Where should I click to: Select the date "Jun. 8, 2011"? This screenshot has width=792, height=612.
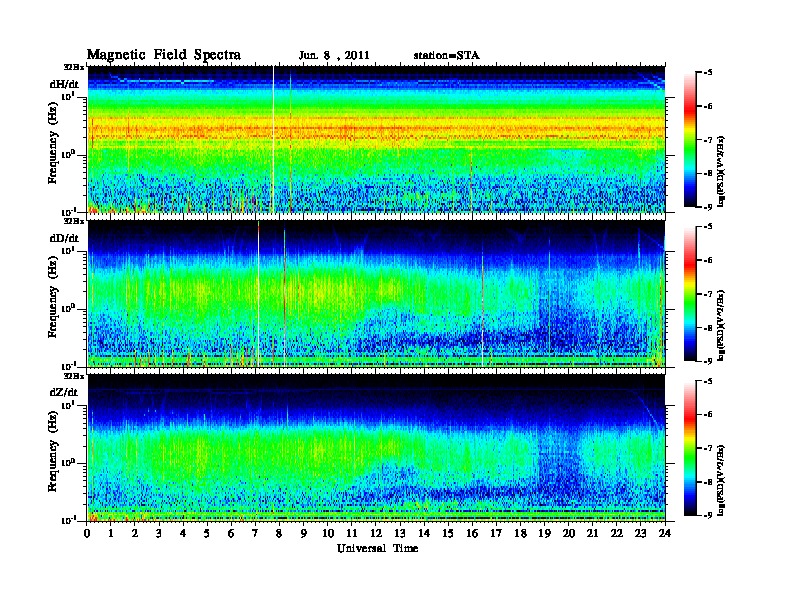(334, 56)
